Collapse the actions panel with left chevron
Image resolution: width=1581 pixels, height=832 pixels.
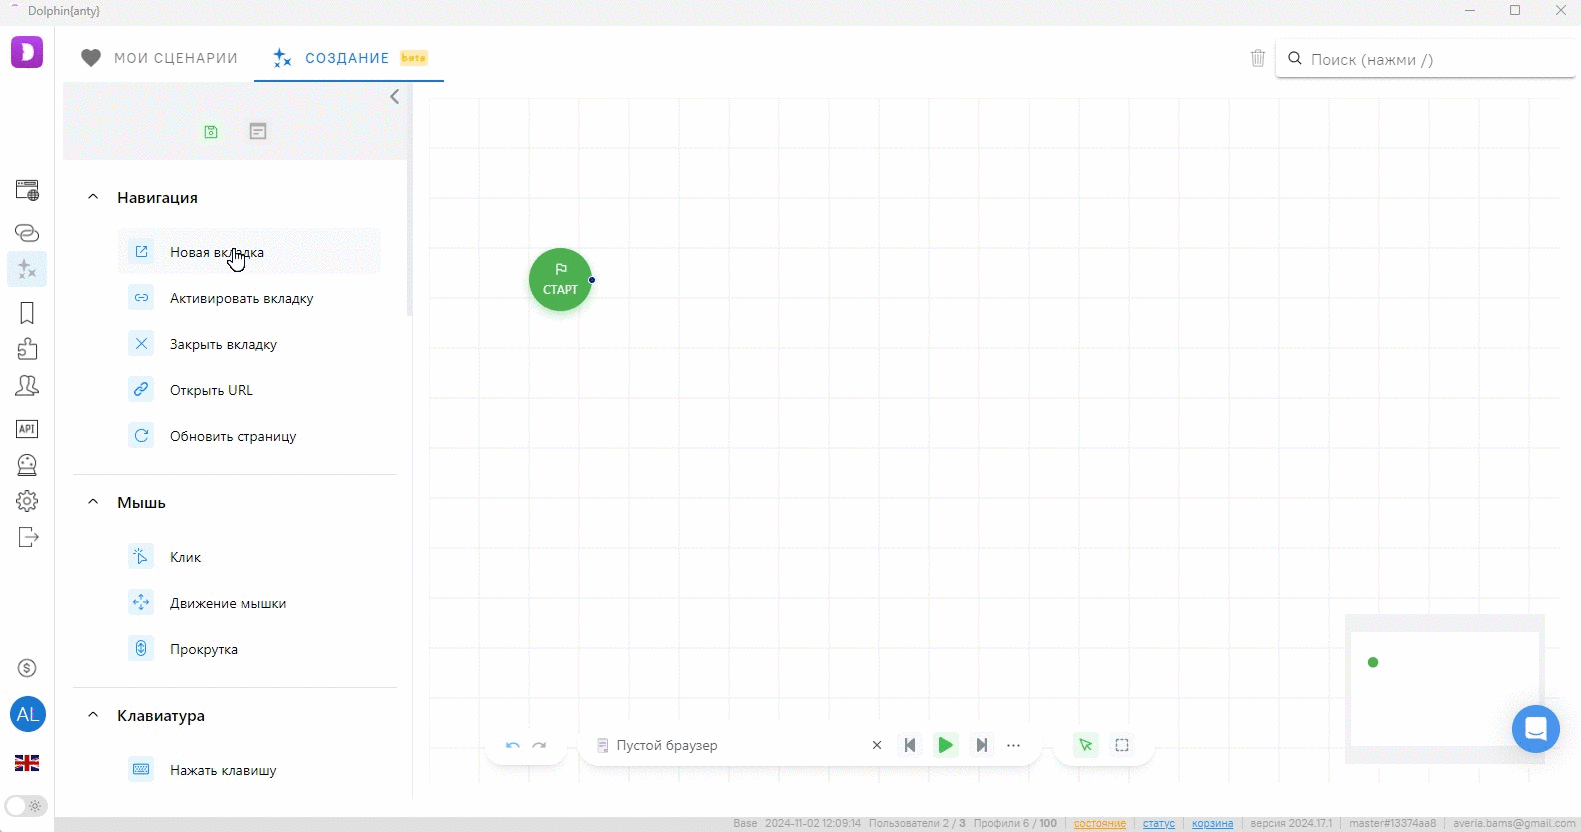pyautogui.click(x=395, y=97)
